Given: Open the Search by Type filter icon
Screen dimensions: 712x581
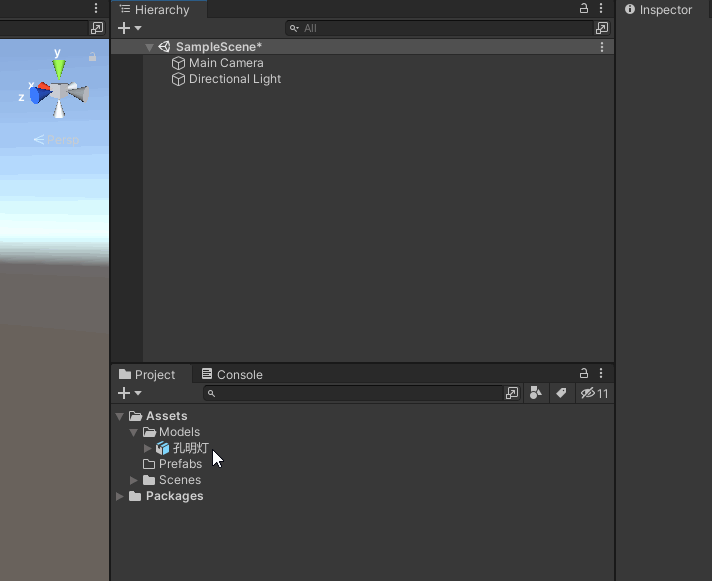Looking at the screenshot, I should [536, 393].
